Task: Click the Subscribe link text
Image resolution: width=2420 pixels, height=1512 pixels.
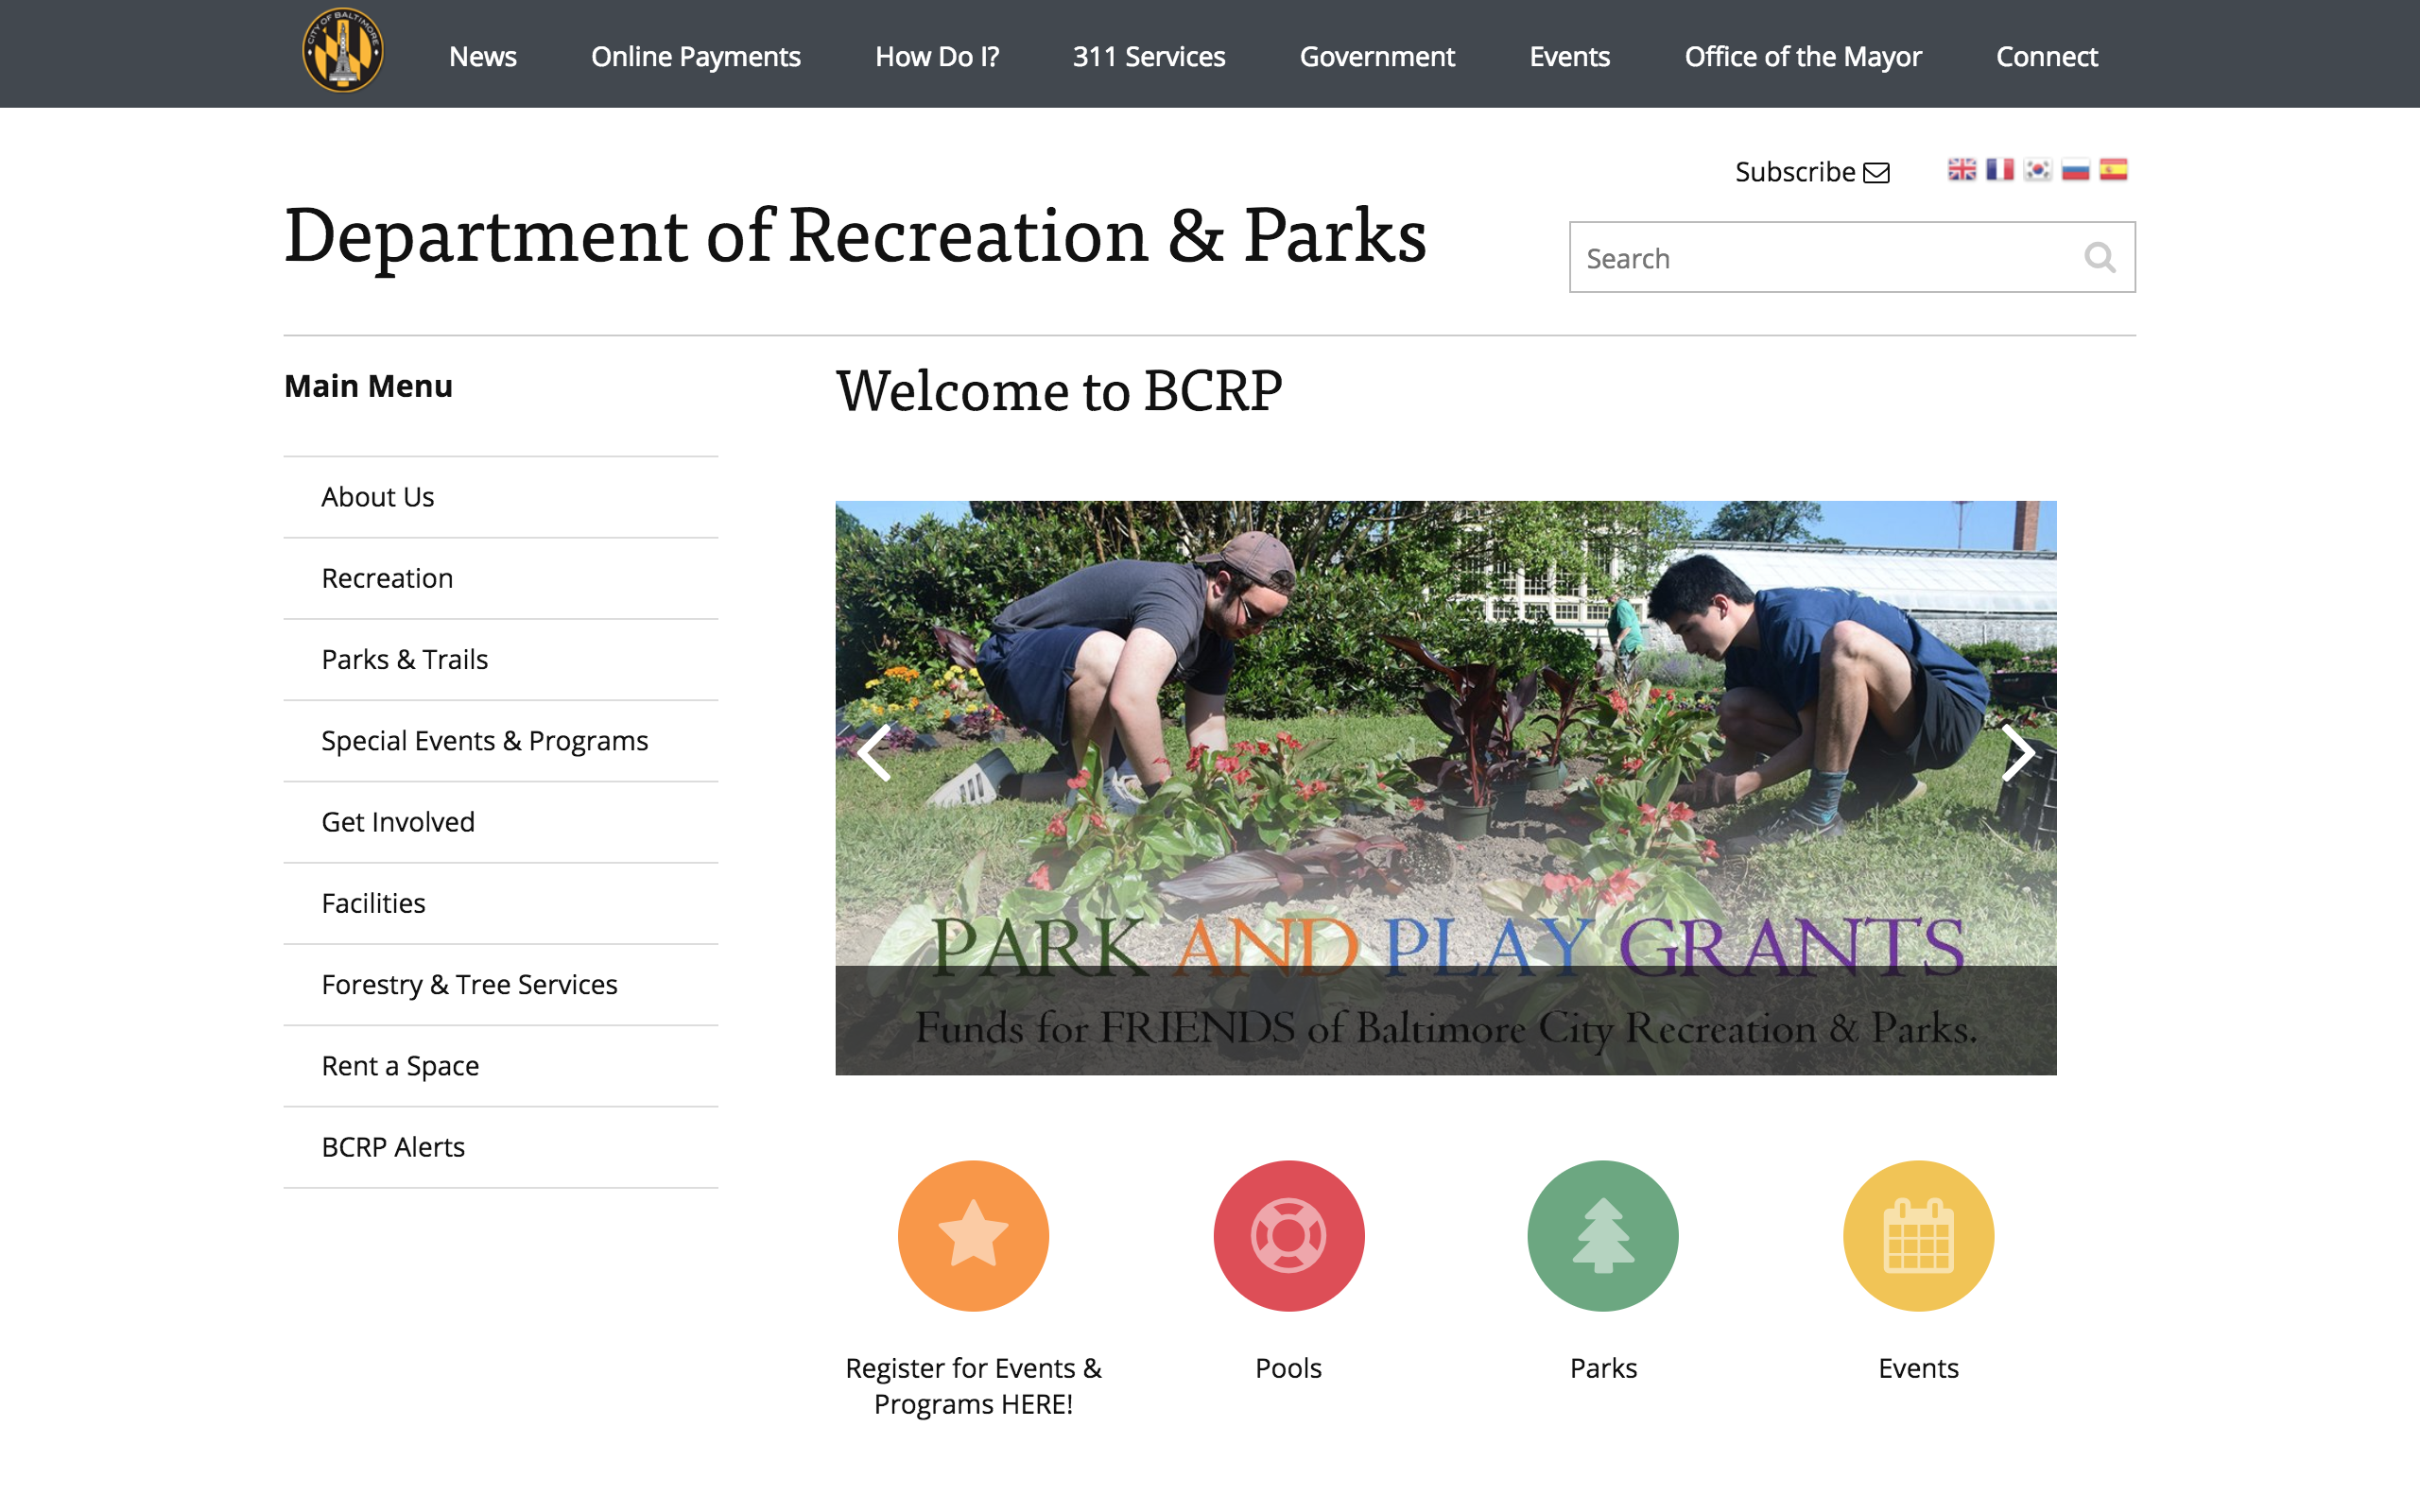Action: tap(1795, 172)
